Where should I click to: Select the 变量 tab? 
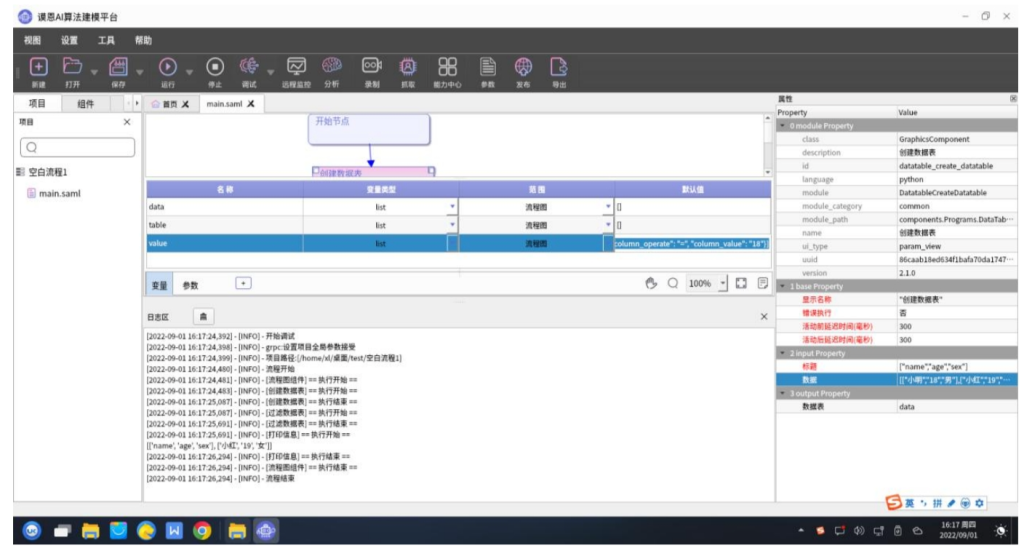pos(160,285)
